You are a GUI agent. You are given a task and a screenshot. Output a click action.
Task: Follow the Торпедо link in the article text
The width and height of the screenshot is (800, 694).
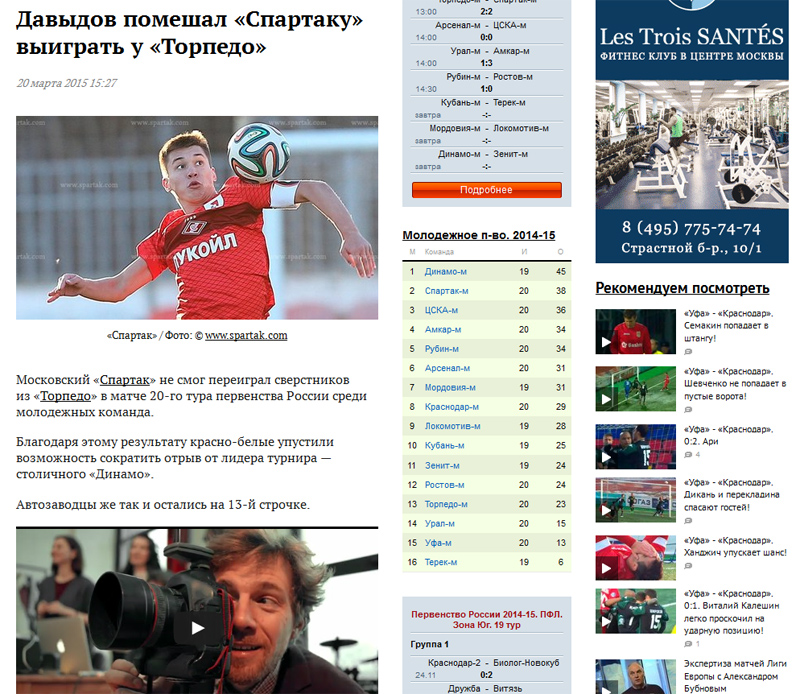[65, 396]
